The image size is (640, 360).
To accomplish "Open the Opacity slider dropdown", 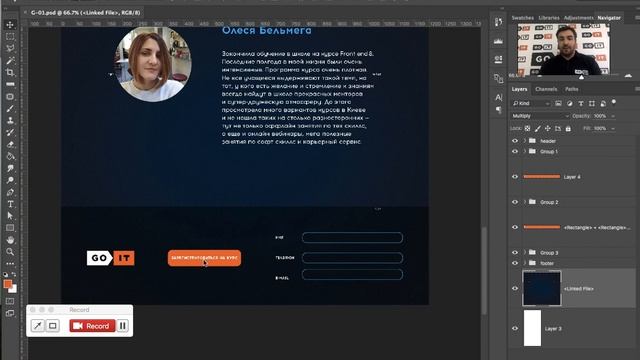I will (x=613, y=116).
